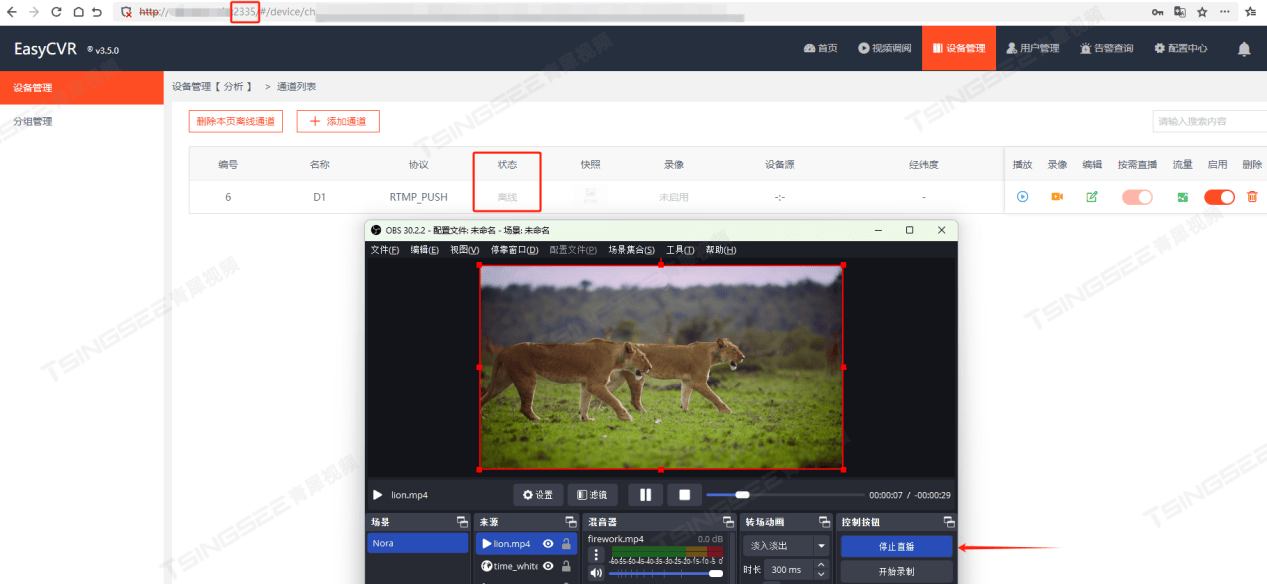
Task: Mute firework.mp4 with speaker icon
Action: tap(597, 573)
